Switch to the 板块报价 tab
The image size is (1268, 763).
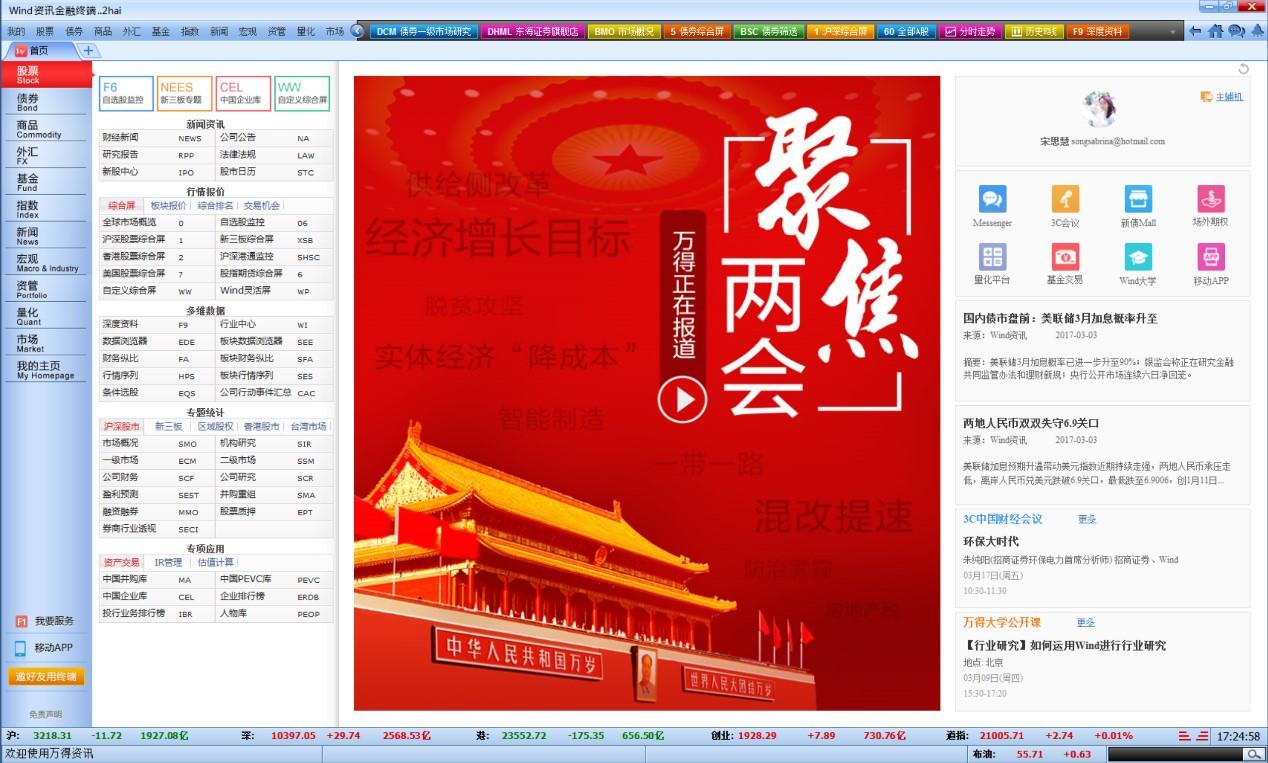click(x=168, y=205)
